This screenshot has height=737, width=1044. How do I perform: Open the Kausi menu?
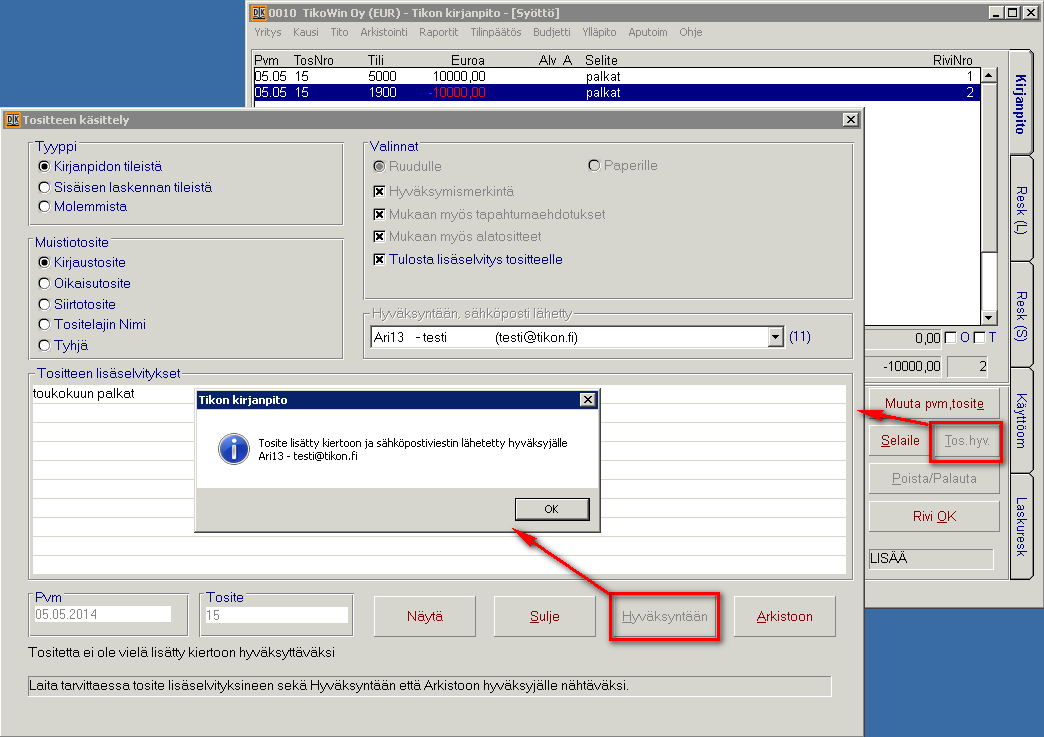[306, 32]
